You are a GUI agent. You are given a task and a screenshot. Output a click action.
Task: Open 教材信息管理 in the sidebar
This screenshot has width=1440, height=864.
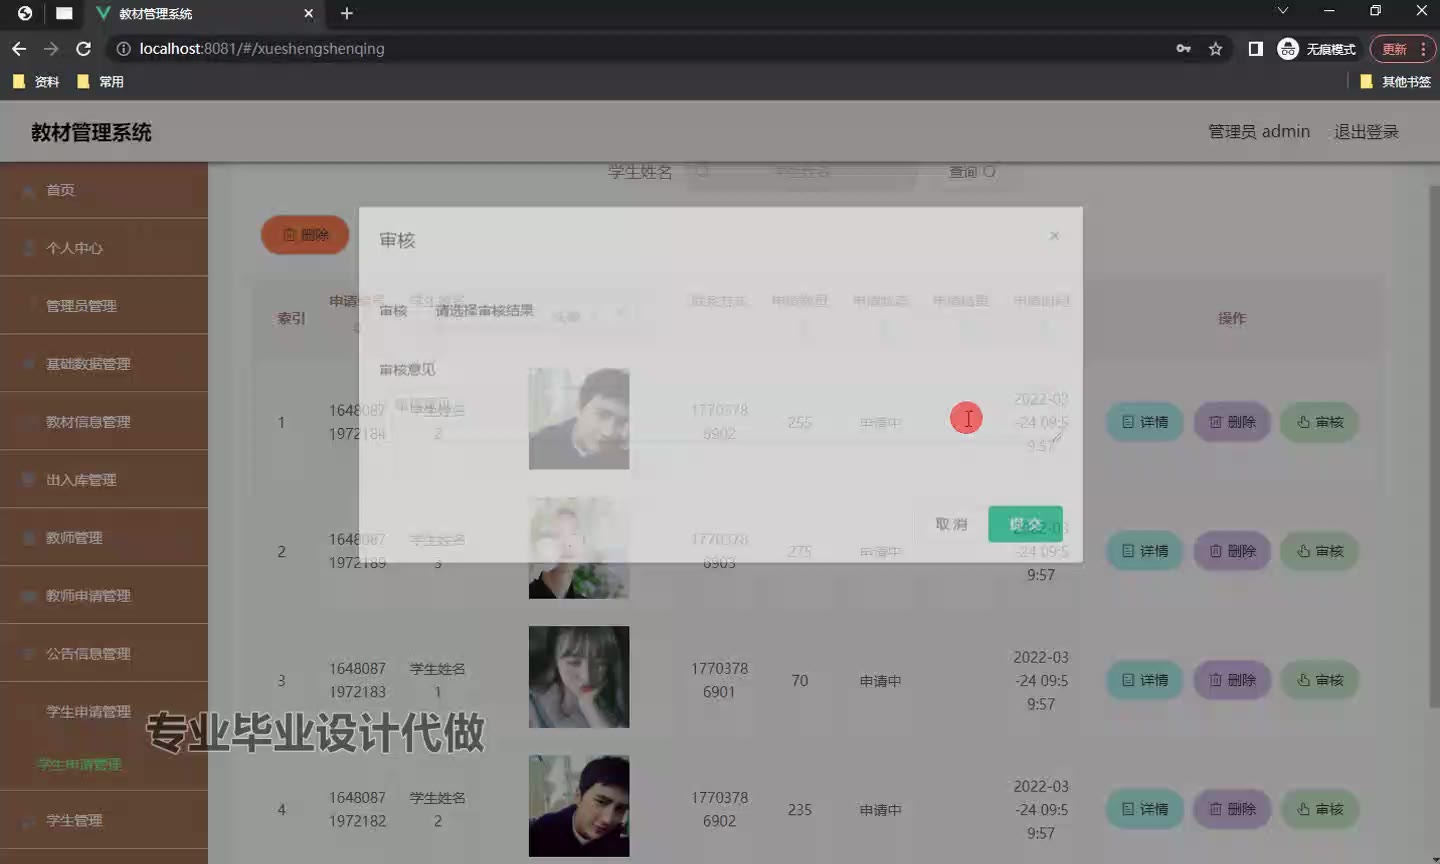pyautogui.click(x=104, y=422)
